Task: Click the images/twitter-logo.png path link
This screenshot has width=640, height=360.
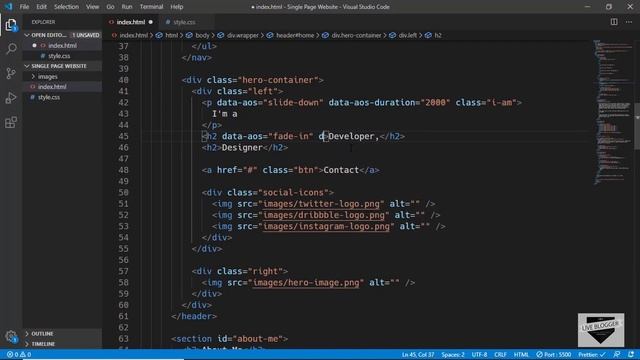Action: point(323,203)
